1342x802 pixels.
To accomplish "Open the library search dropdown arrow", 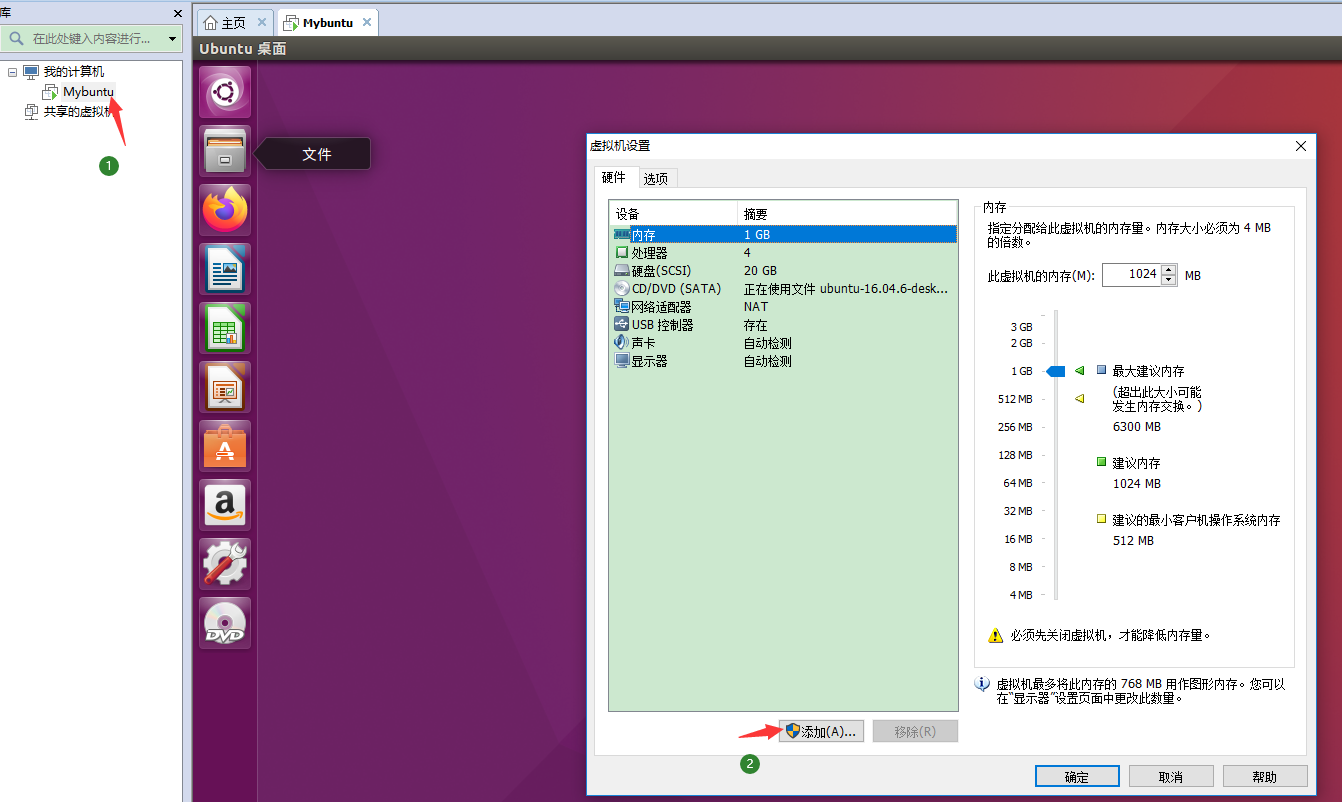I will (x=172, y=39).
